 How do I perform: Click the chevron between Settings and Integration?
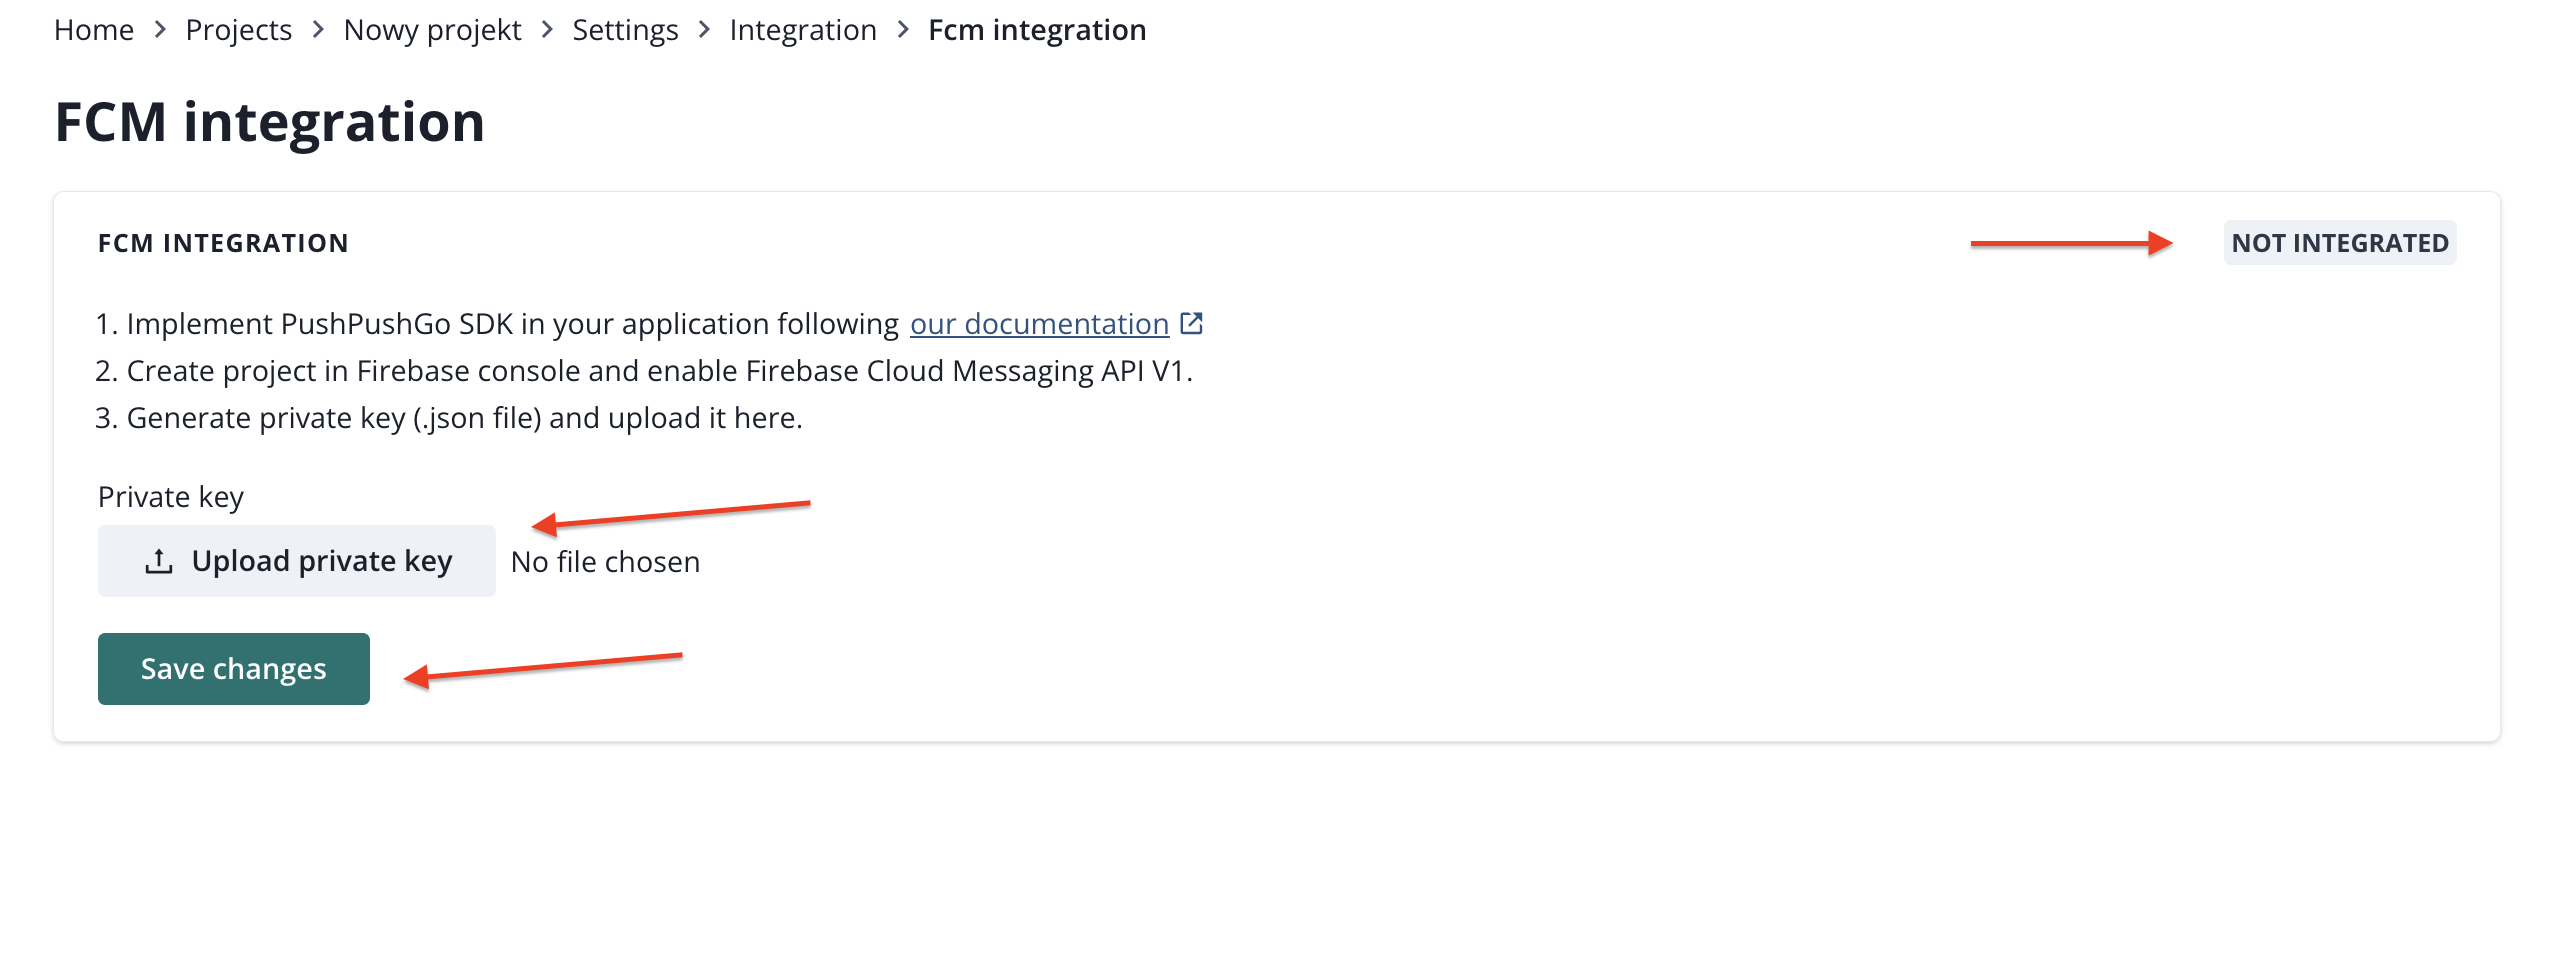[704, 30]
